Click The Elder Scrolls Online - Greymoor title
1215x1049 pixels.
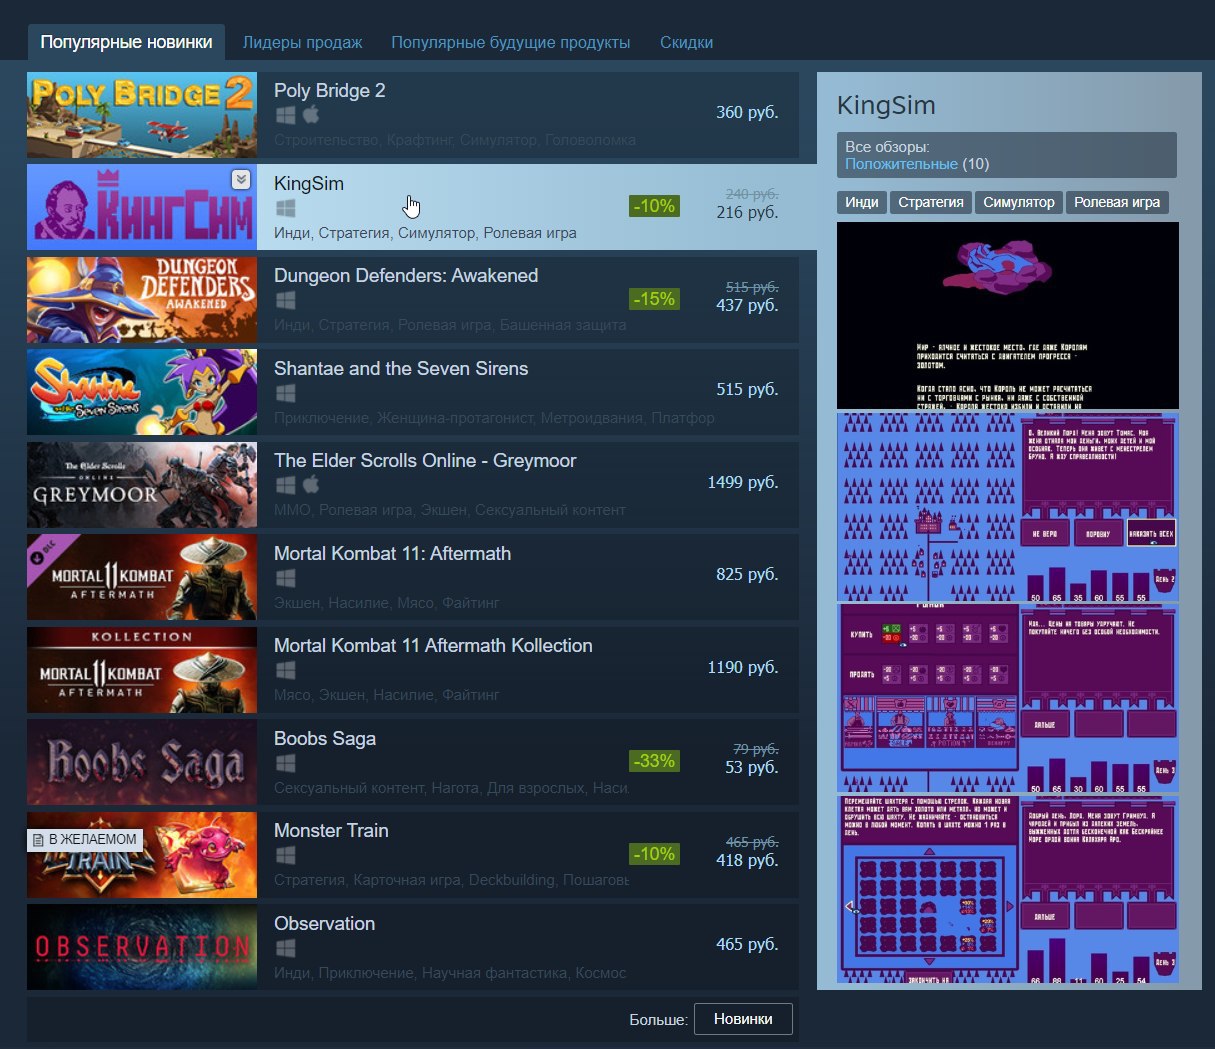425,461
